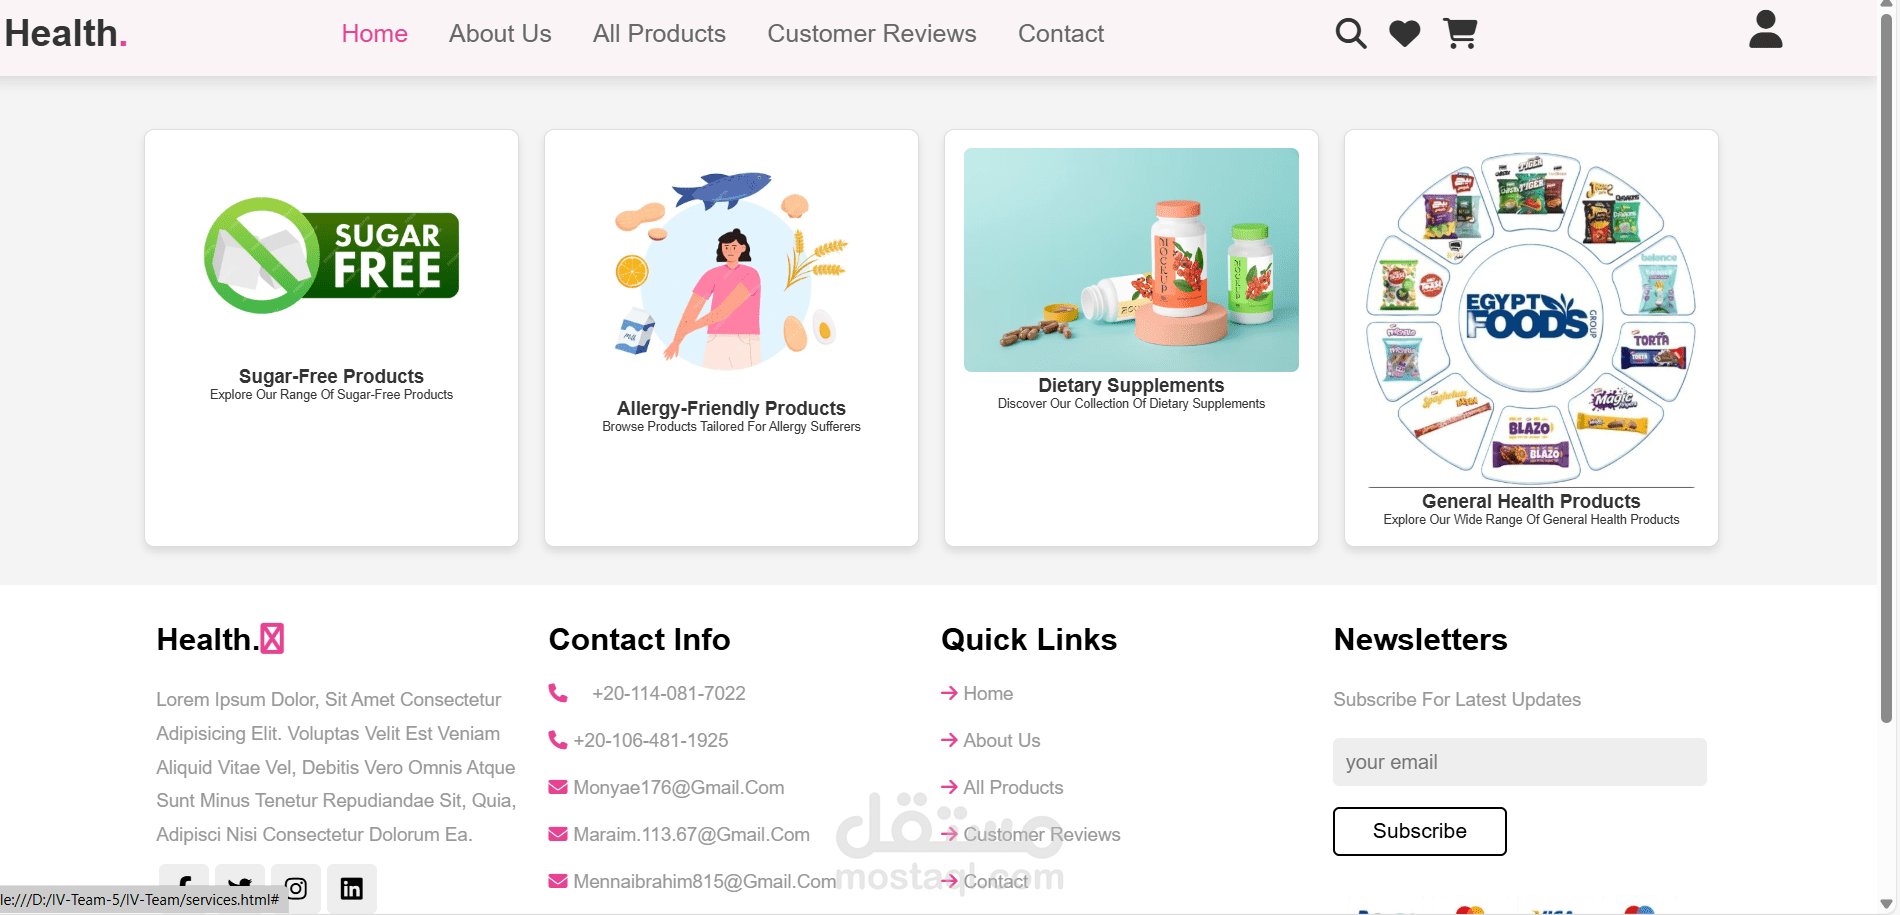The height and width of the screenshot is (915, 1900).
Task: Click the All Products quick link
Action: pos(1012,788)
